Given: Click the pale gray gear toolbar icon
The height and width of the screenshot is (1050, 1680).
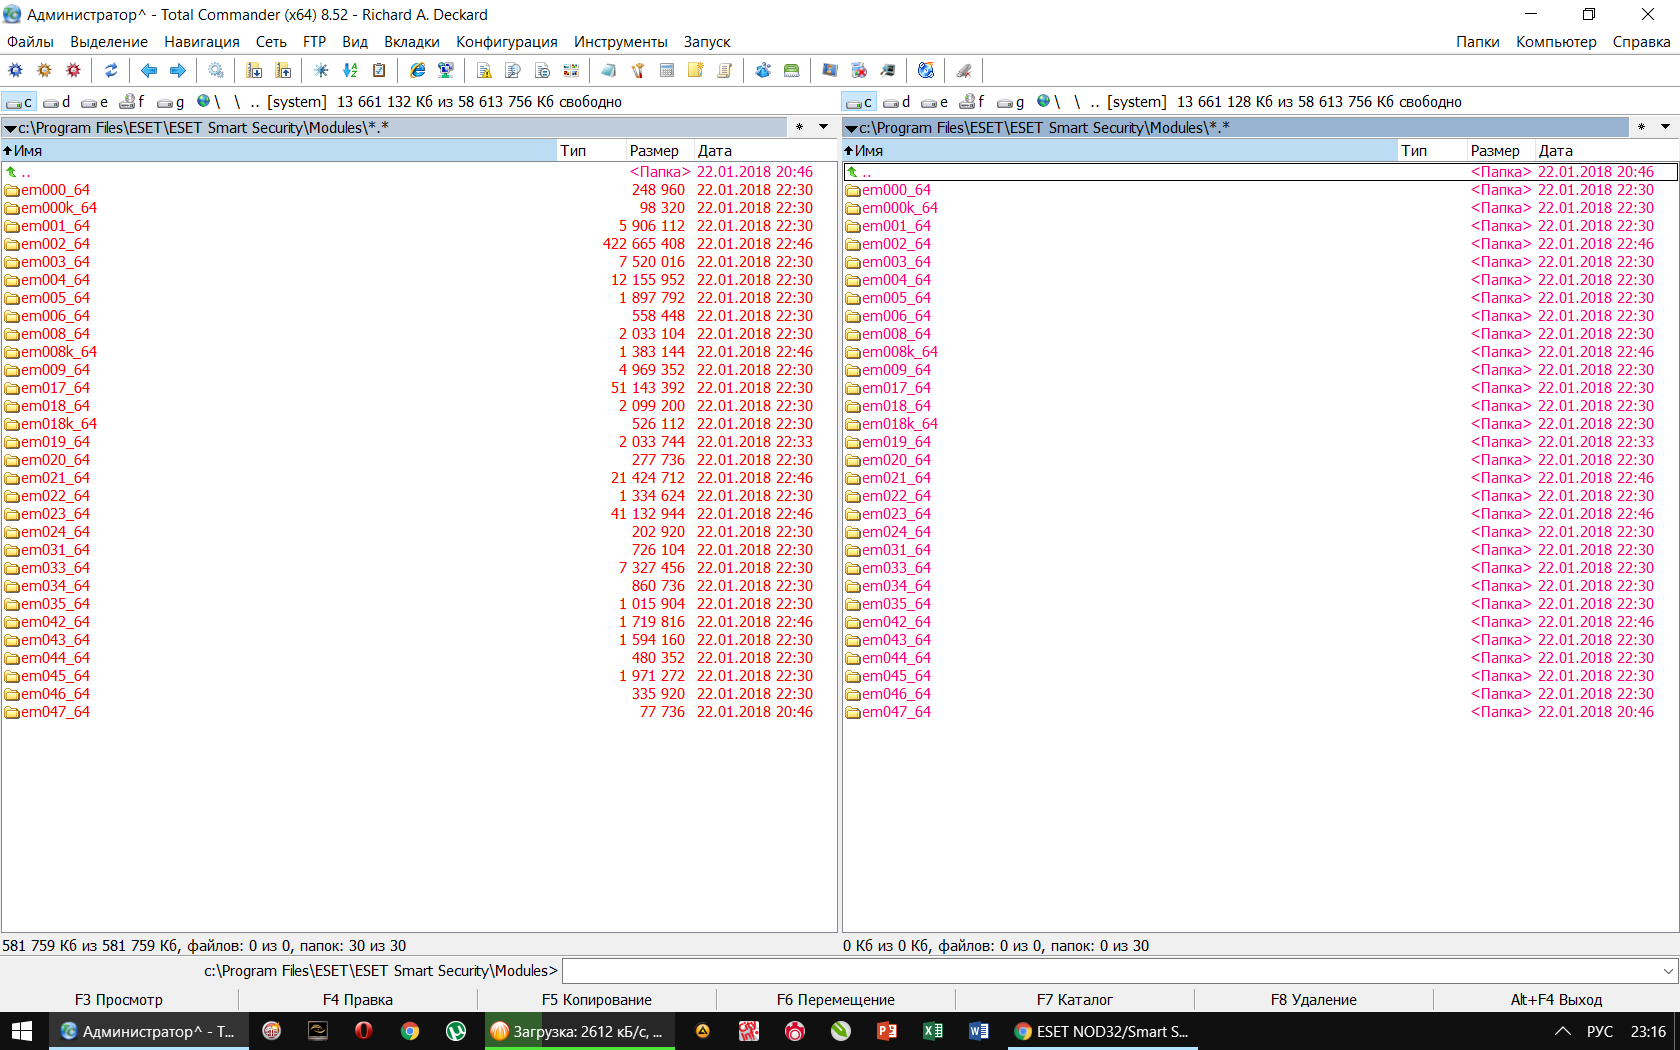Looking at the screenshot, I should tap(216, 70).
